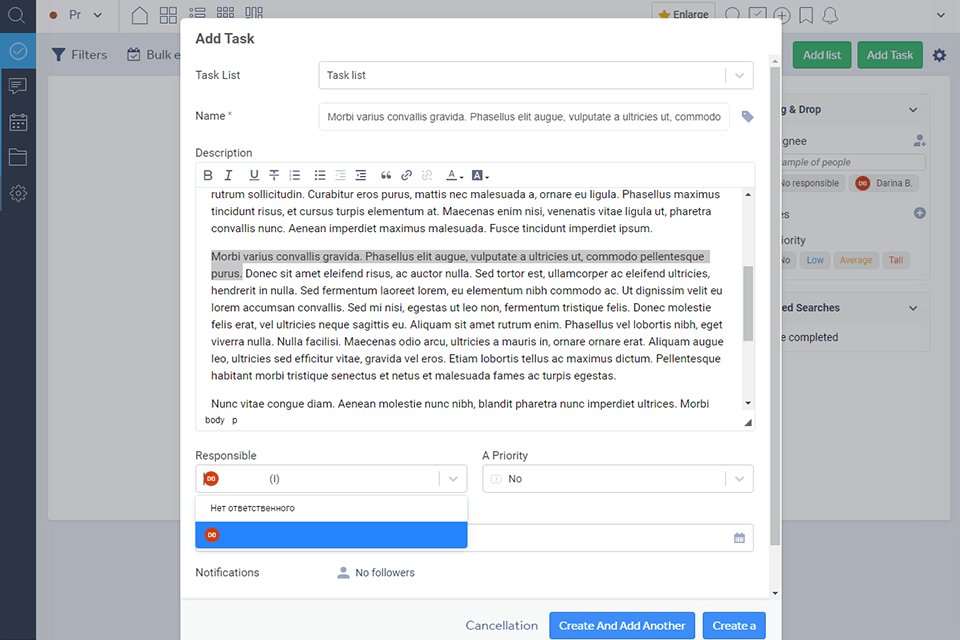Click the Cancellation link
The width and height of the screenshot is (960, 640).
coord(501,626)
